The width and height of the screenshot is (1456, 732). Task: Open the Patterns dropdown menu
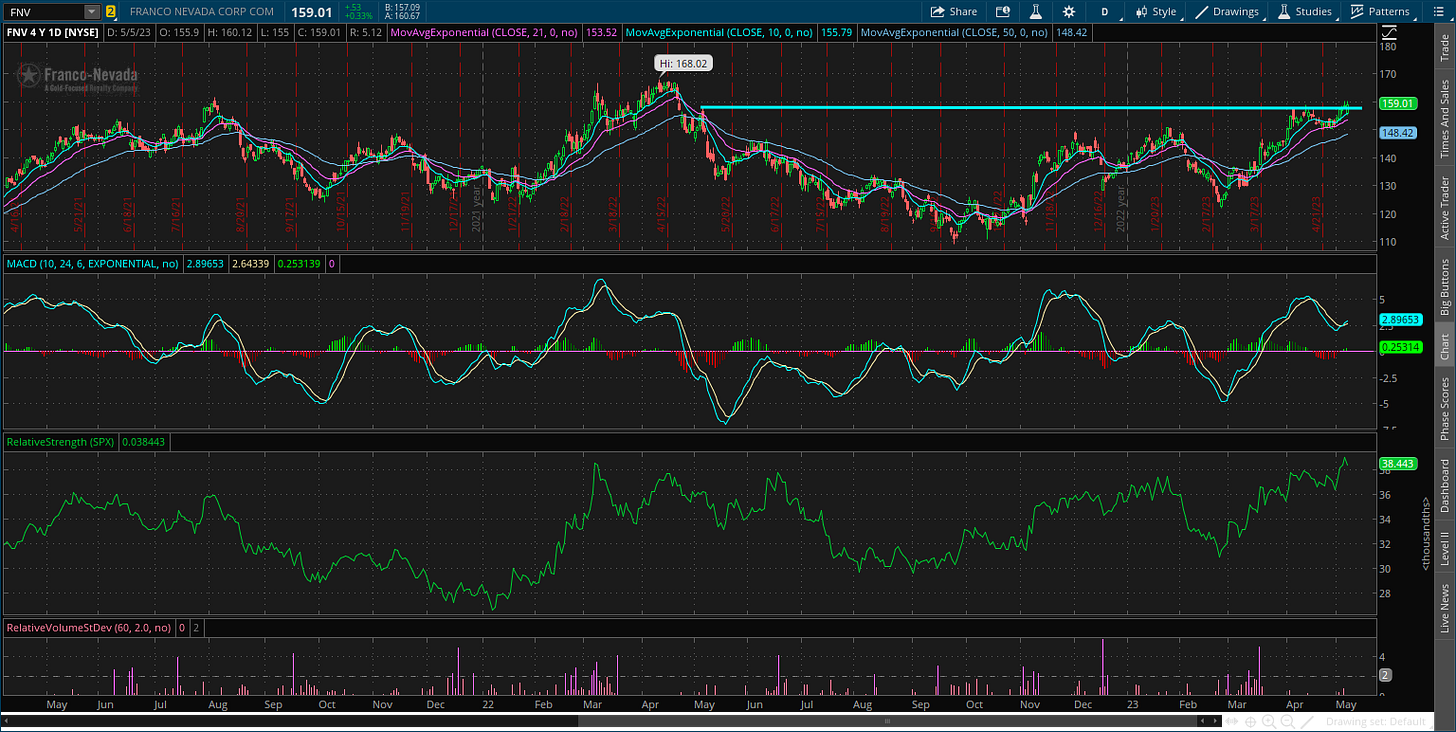pyautogui.click(x=1379, y=12)
